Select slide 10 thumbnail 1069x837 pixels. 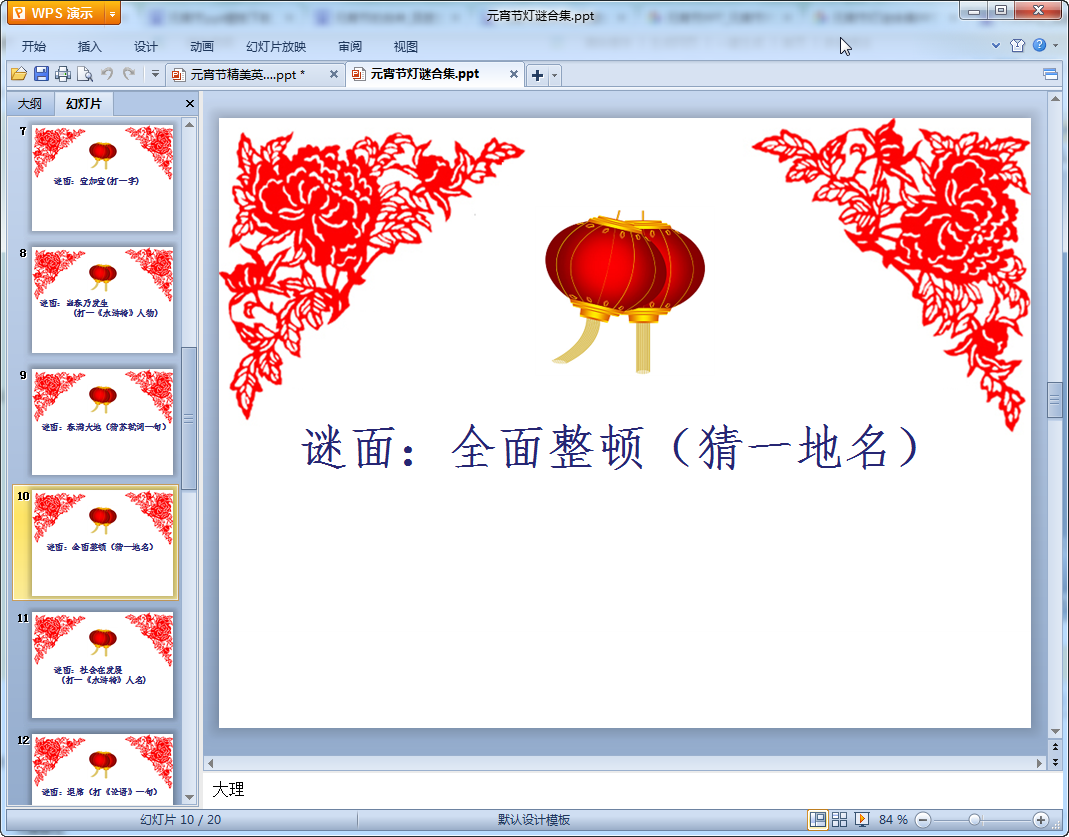[x=102, y=543]
